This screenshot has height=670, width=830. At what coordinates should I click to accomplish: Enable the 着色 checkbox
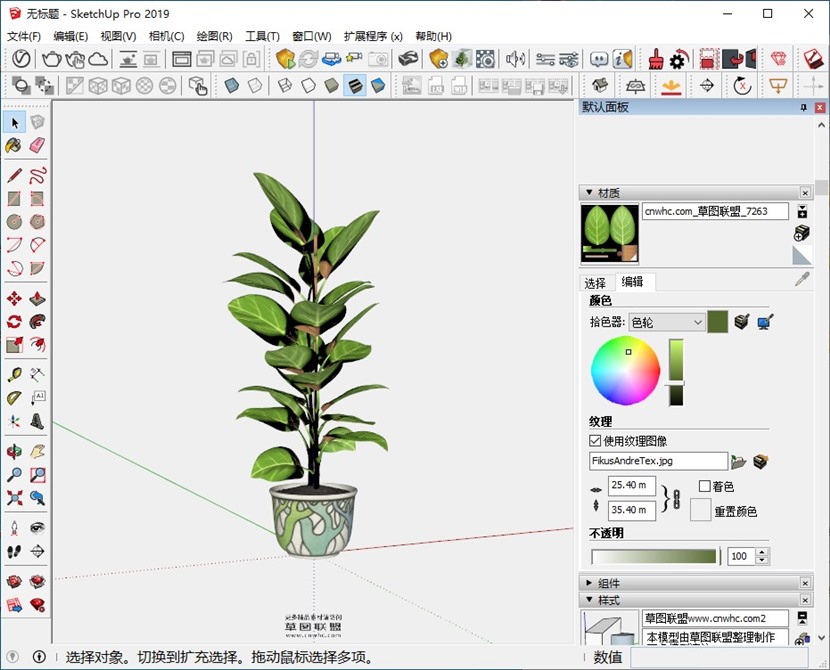click(x=704, y=486)
